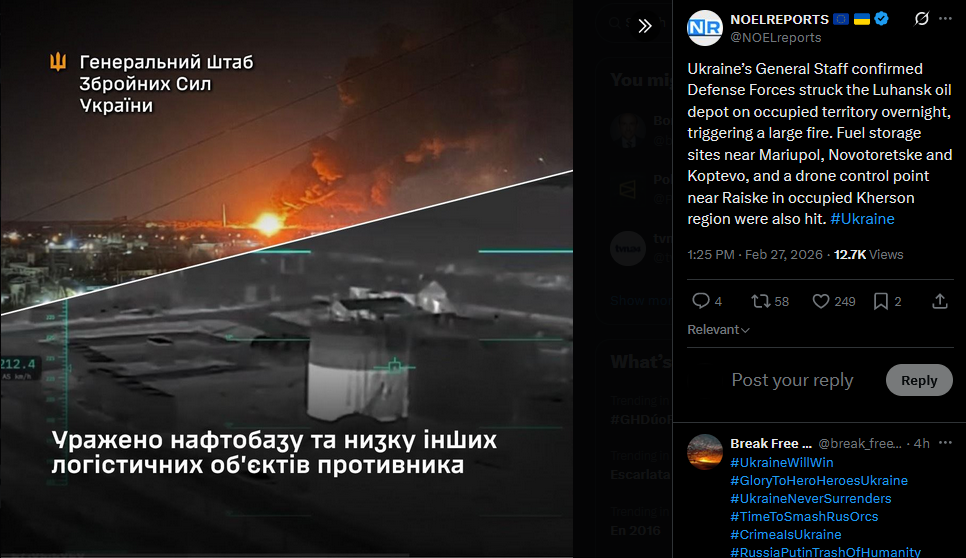Open Break Free user avatar
The width and height of the screenshot is (966, 558).
(704, 451)
